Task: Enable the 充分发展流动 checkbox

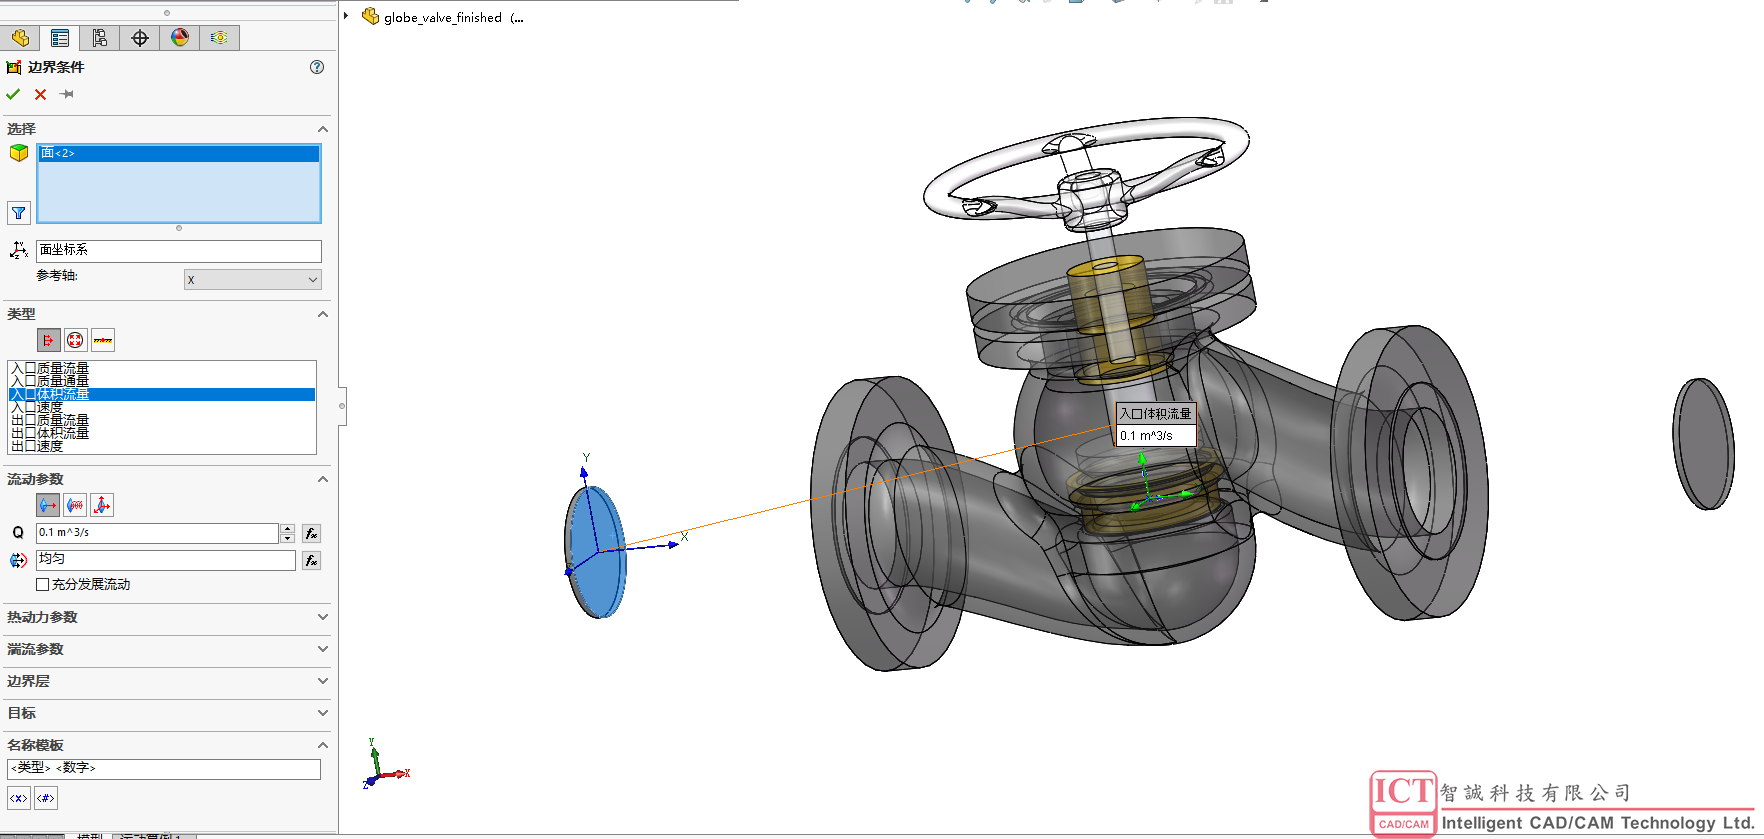Action: point(42,584)
